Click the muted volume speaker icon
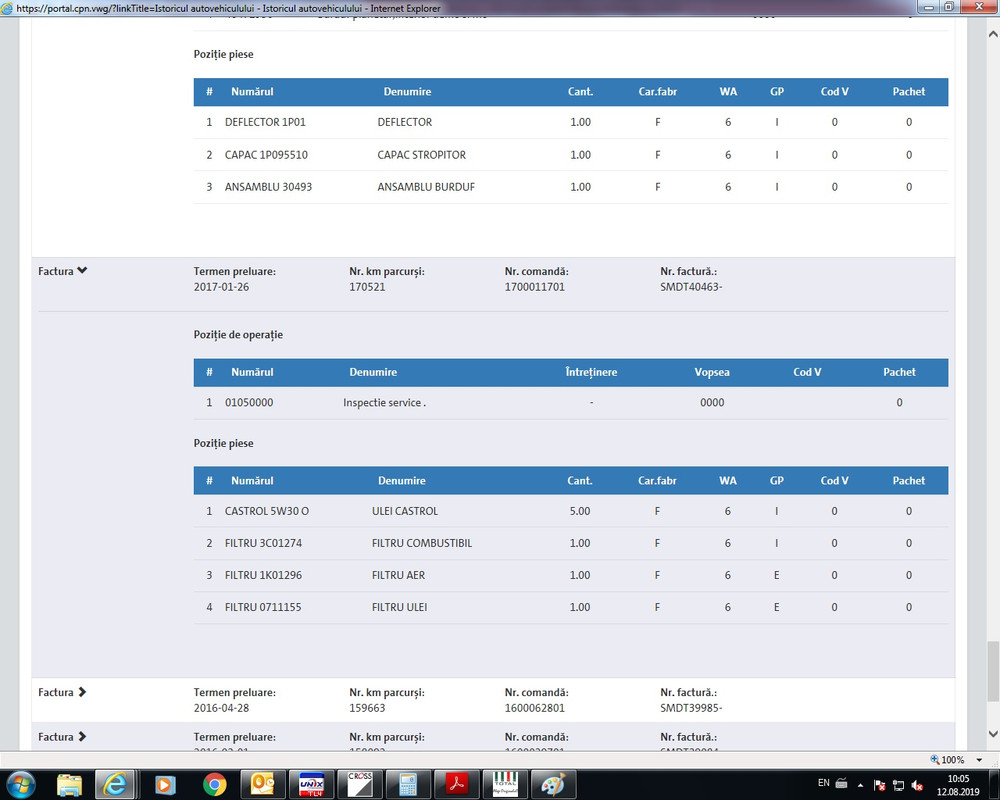1000x800 pixels. pyautogui.click(x=918, y=785)
